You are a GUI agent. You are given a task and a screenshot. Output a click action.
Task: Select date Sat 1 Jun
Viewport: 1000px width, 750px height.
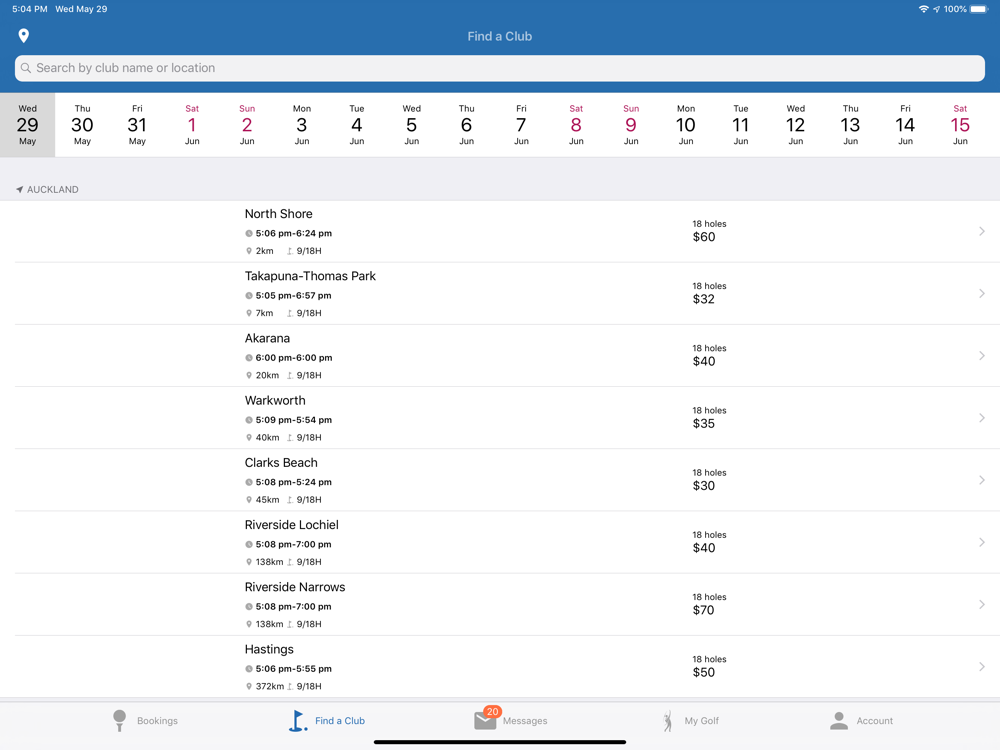(x=192, y=125)
